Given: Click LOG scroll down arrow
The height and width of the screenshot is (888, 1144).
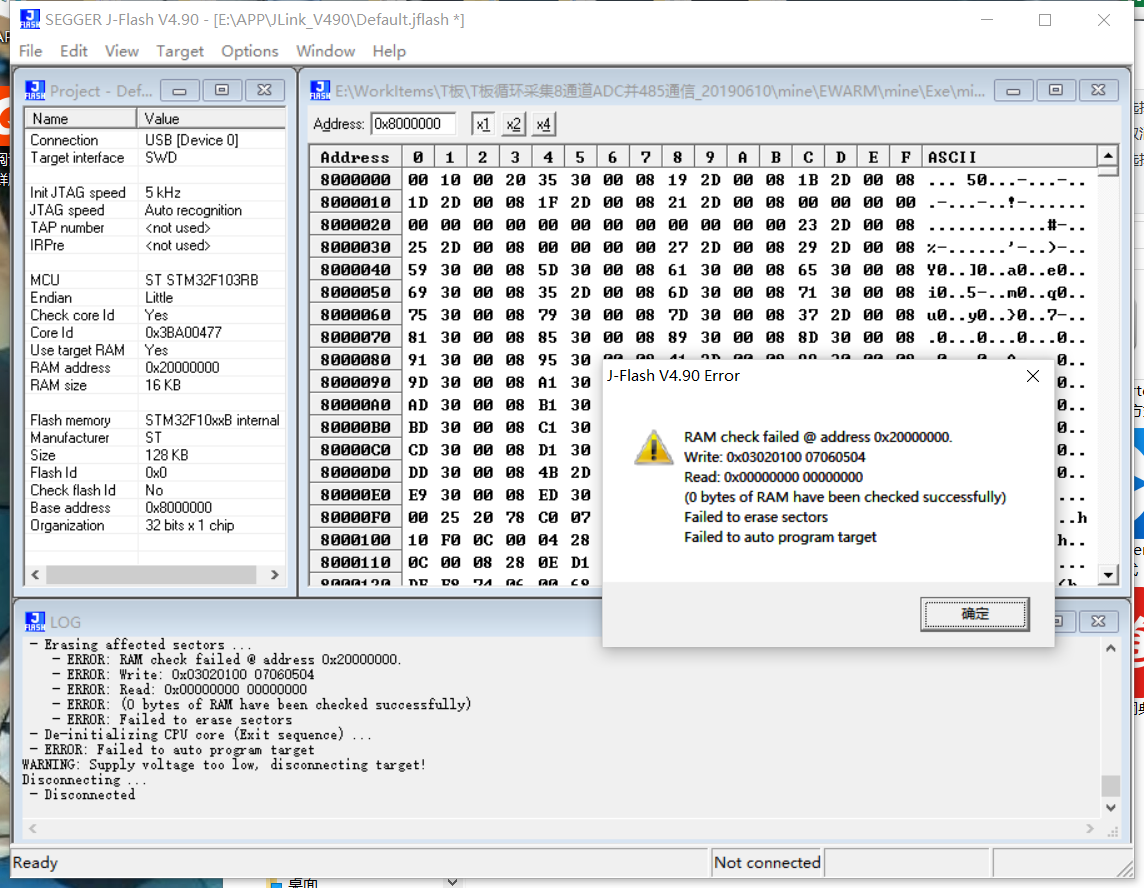Looking at the screenshot, I should click(x=1110, y=808).
